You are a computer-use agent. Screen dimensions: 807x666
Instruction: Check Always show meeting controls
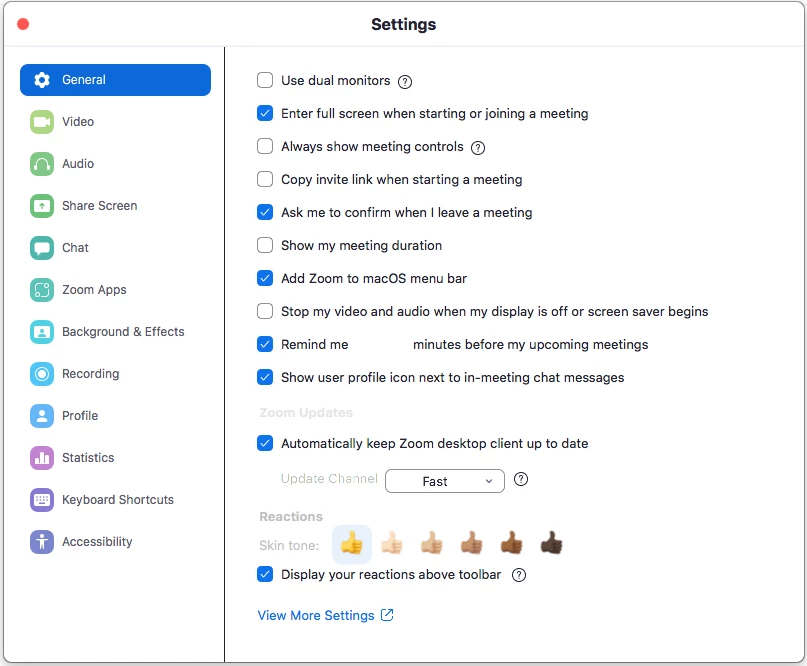(x=265, y=146)
